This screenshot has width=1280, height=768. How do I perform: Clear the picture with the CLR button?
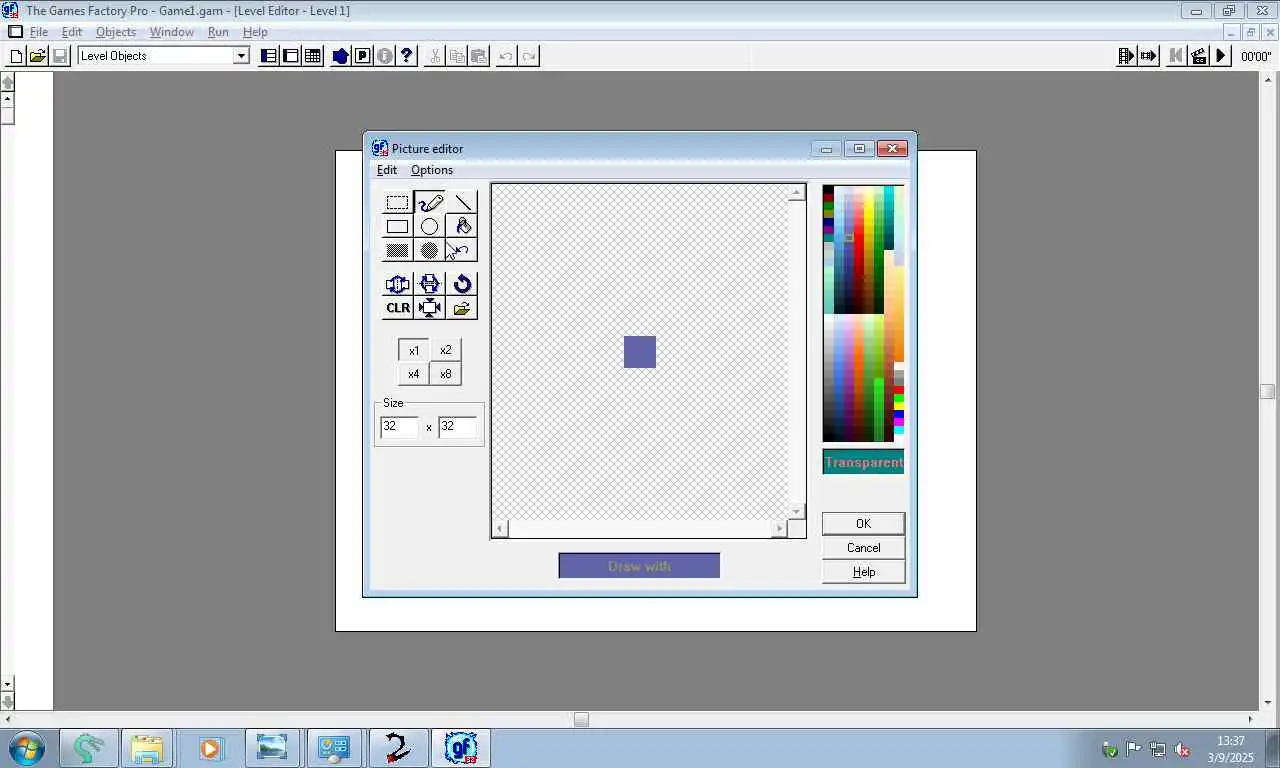point(397,308)
